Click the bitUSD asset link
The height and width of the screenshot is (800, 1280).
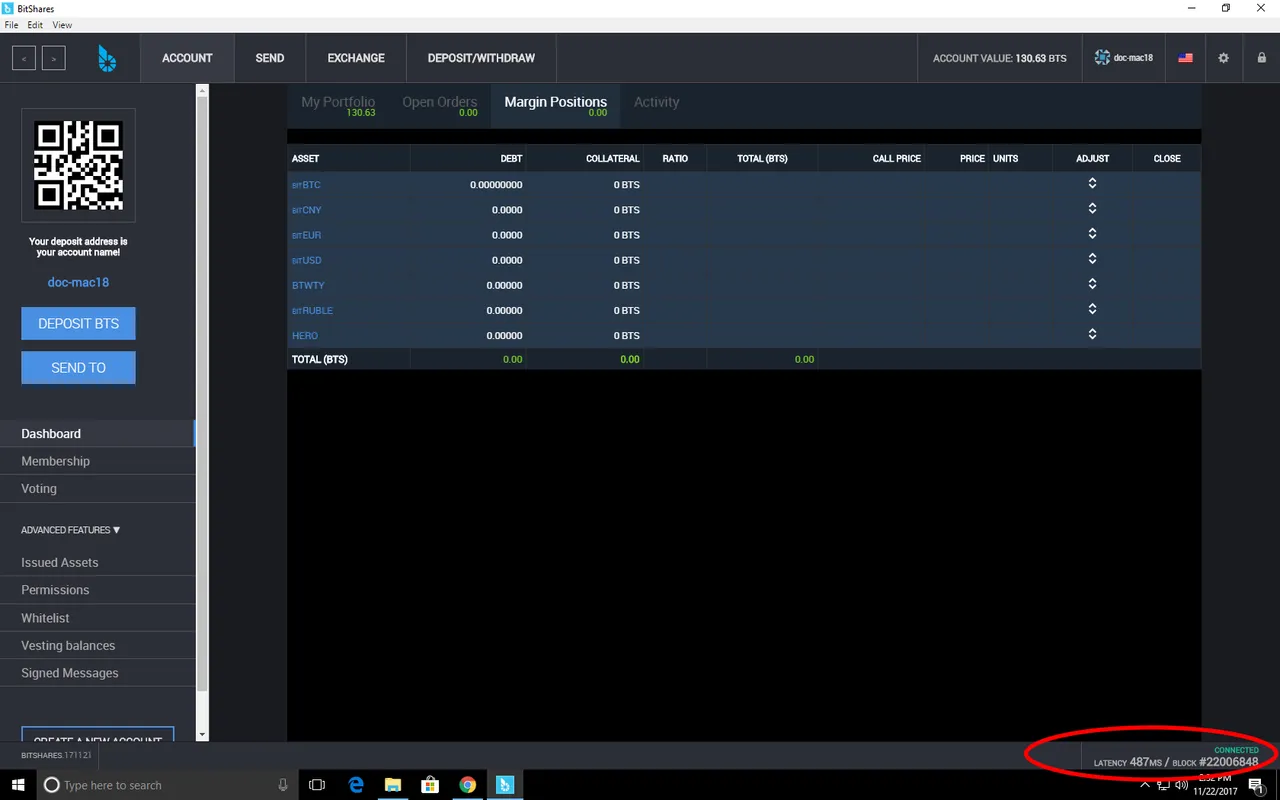307,260
